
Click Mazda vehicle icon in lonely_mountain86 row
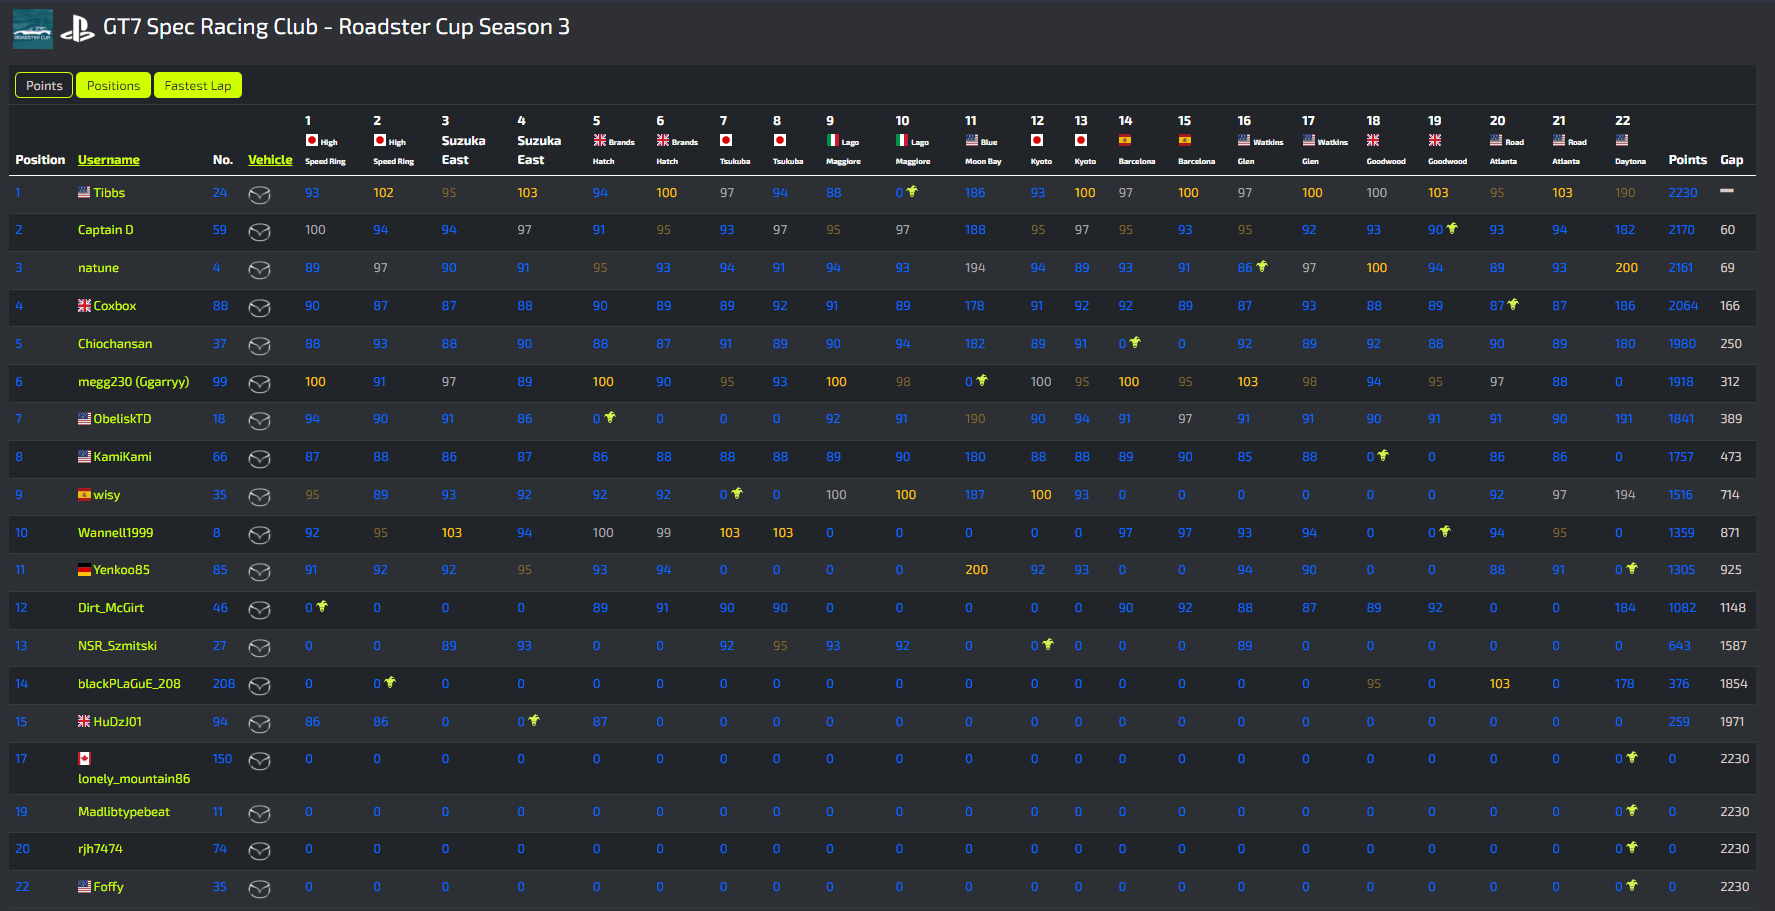(260, 761)
